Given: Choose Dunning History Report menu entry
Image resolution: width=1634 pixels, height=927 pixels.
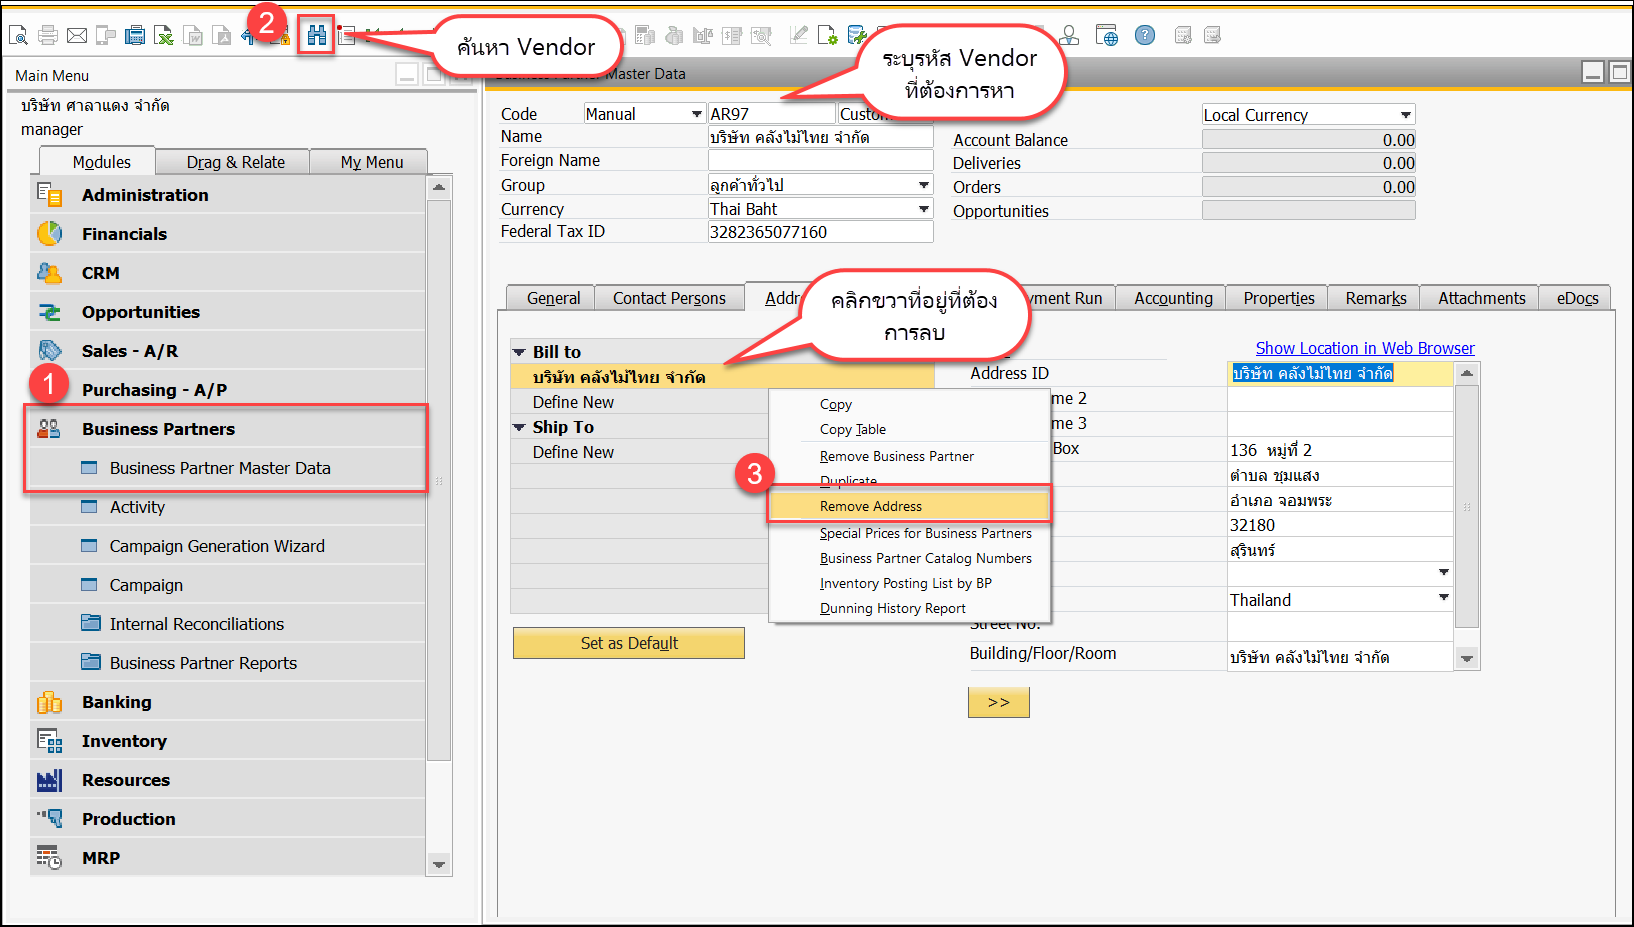Looking at the screenshot, I should (x=910, y=608).
